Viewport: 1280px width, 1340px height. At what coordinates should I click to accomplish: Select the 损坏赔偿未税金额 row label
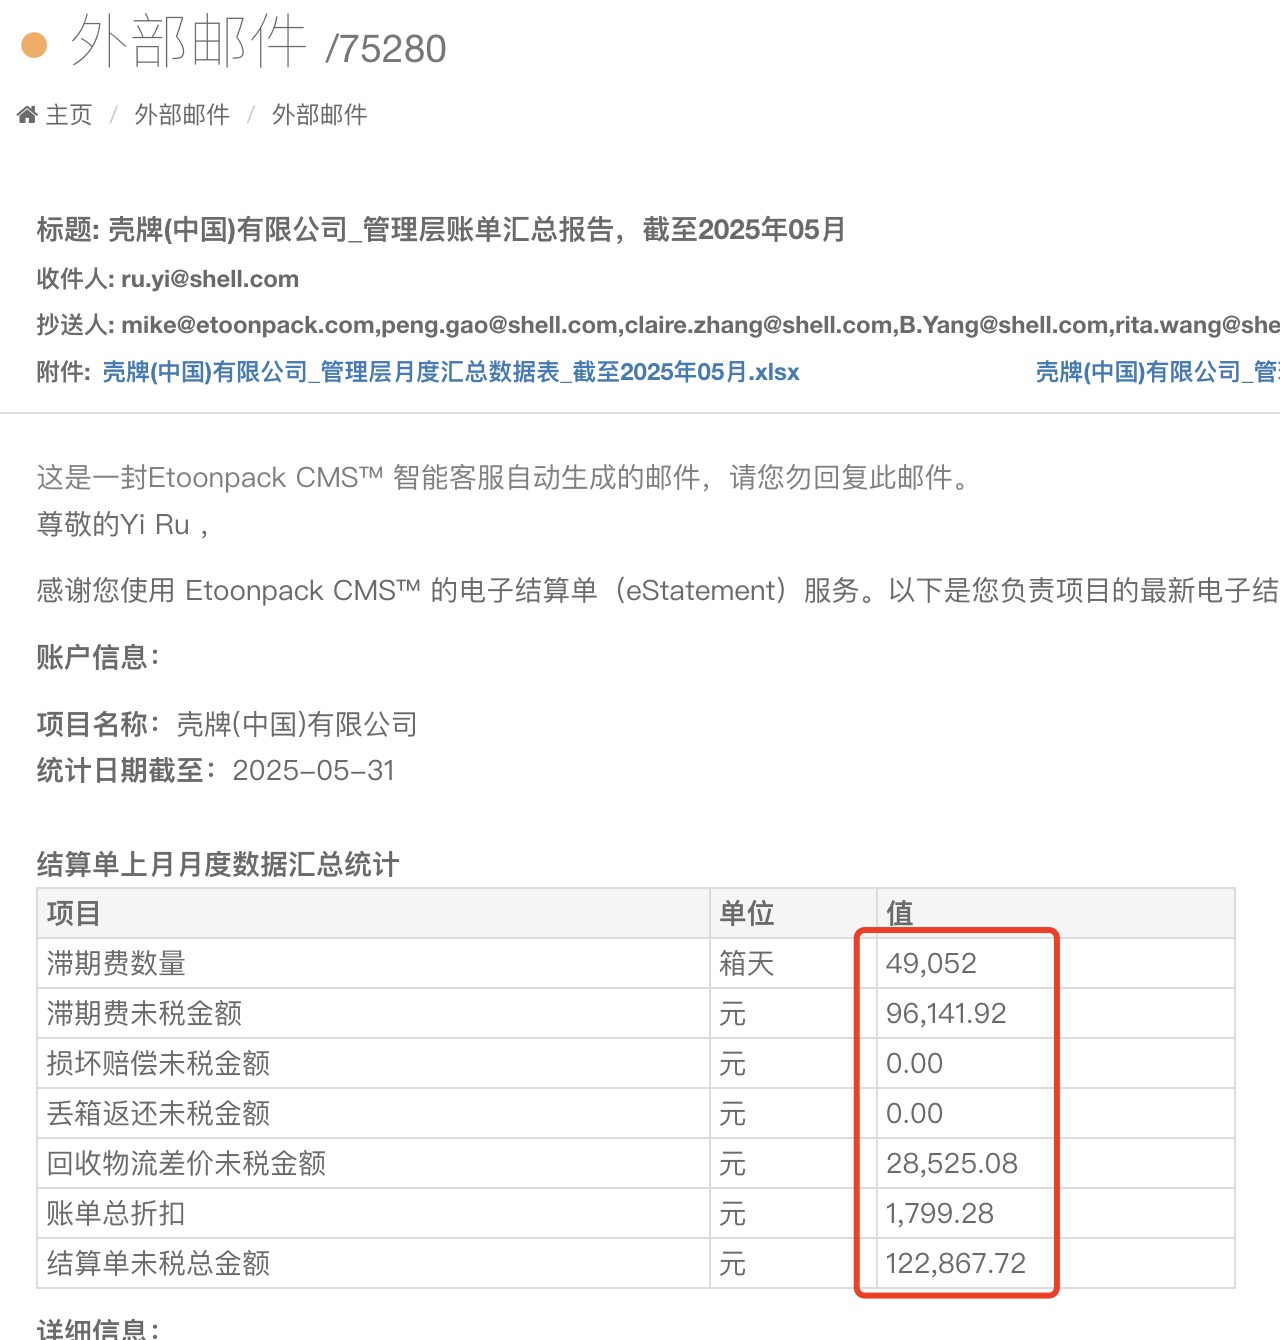click(x=158, y=1064)
